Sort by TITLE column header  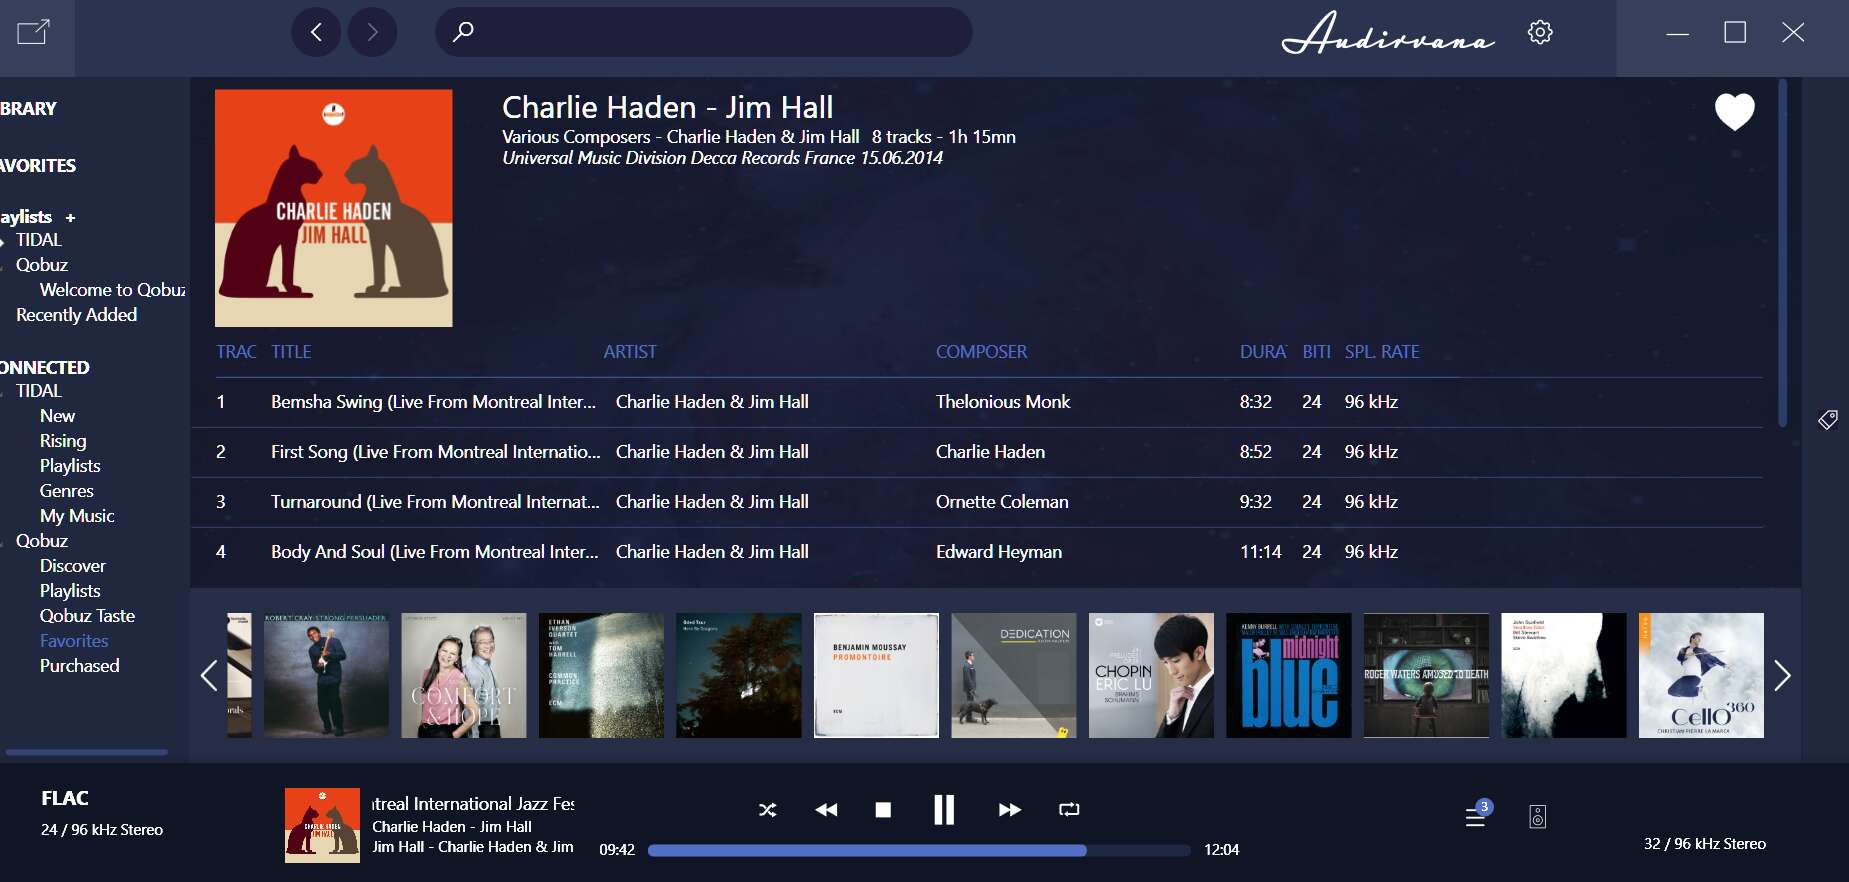coord(291,352)
